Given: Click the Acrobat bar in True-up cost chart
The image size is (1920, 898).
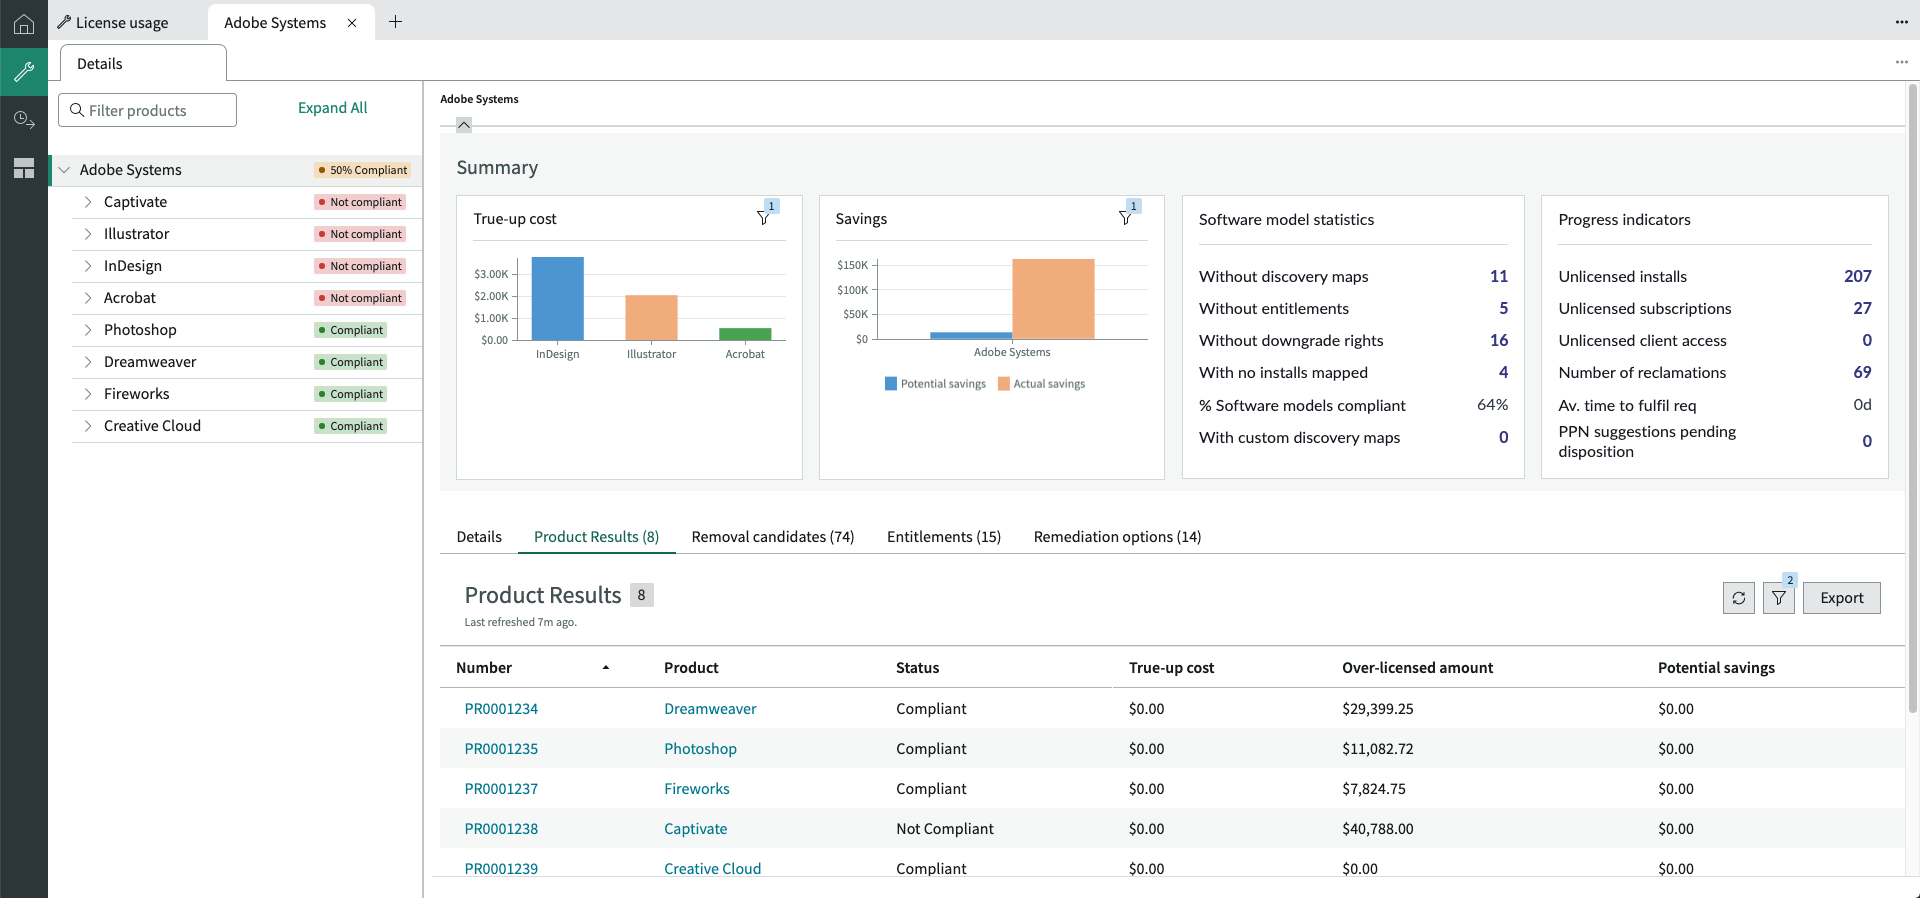Looking at the screenshot, I should 745,334.
